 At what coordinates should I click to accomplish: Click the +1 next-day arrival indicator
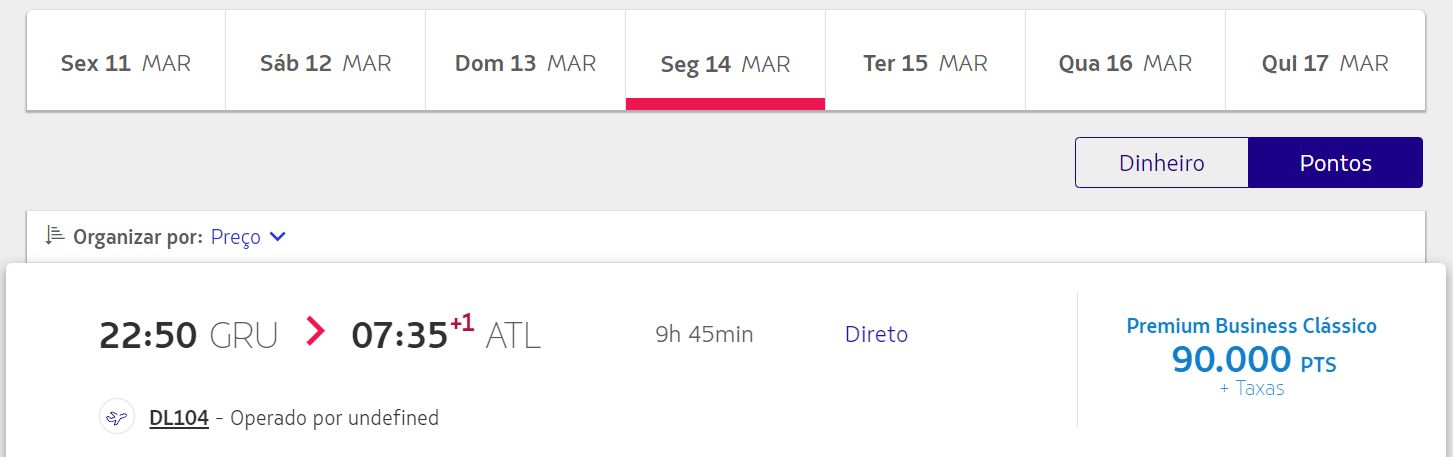[x=462, y=323]
